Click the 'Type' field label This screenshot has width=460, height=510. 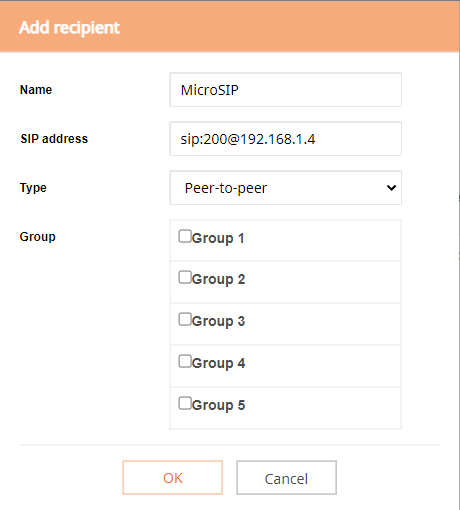[33, 188]
